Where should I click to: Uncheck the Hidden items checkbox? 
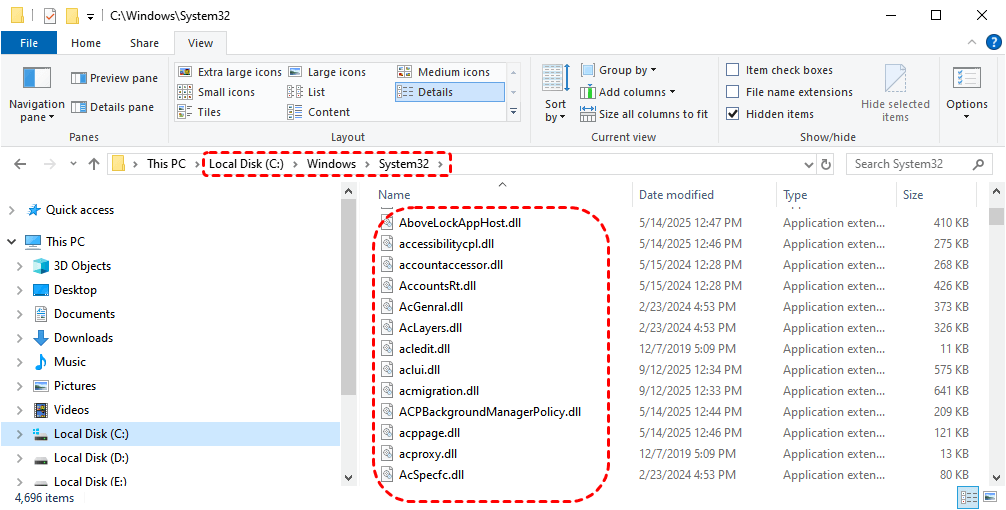coord(733,114)
